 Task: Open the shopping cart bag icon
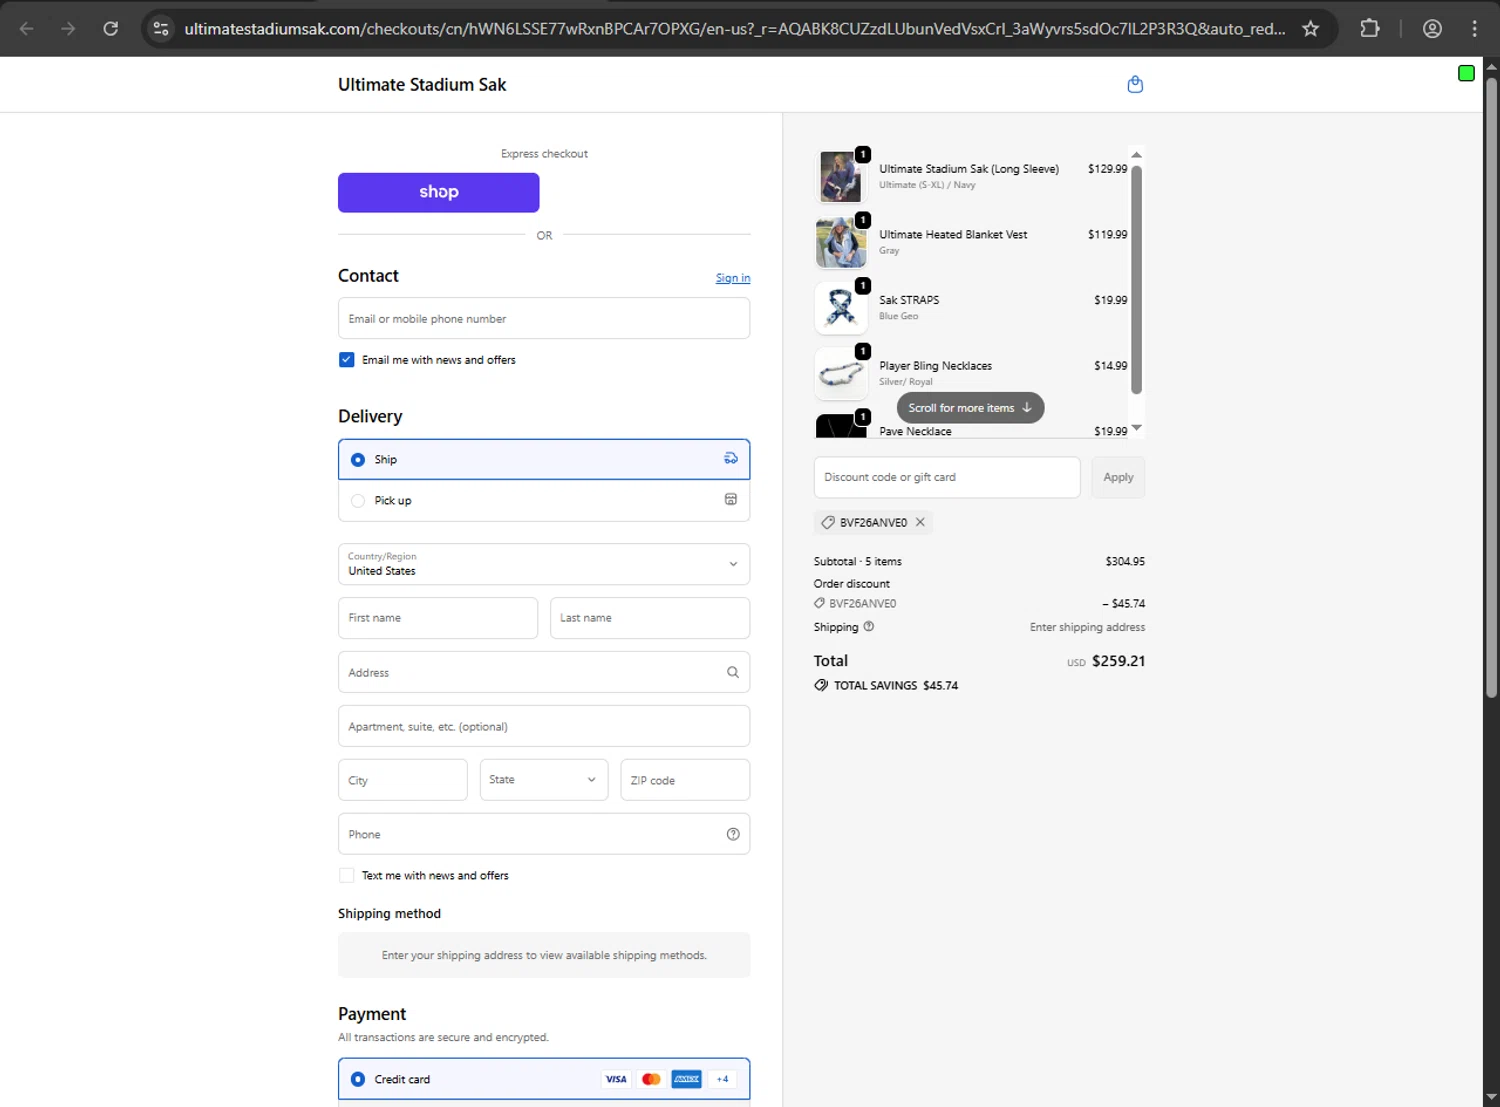[1135, 84]
